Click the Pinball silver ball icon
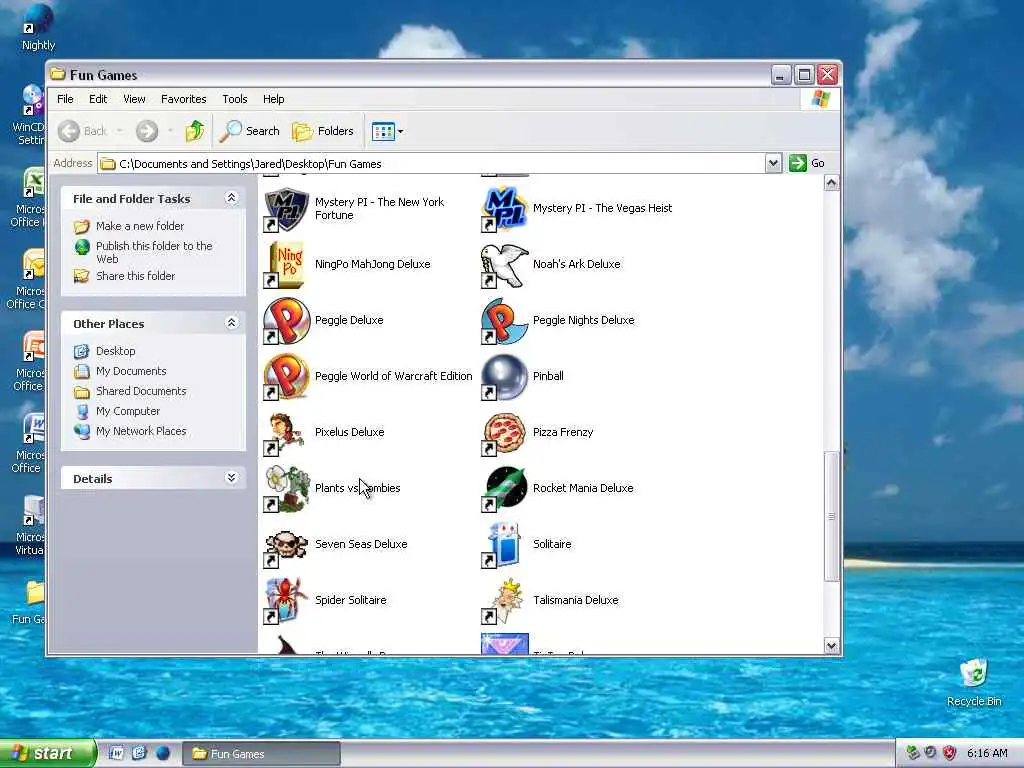The height and width of the screenshot is (768, 1024). tap(504, 377)
